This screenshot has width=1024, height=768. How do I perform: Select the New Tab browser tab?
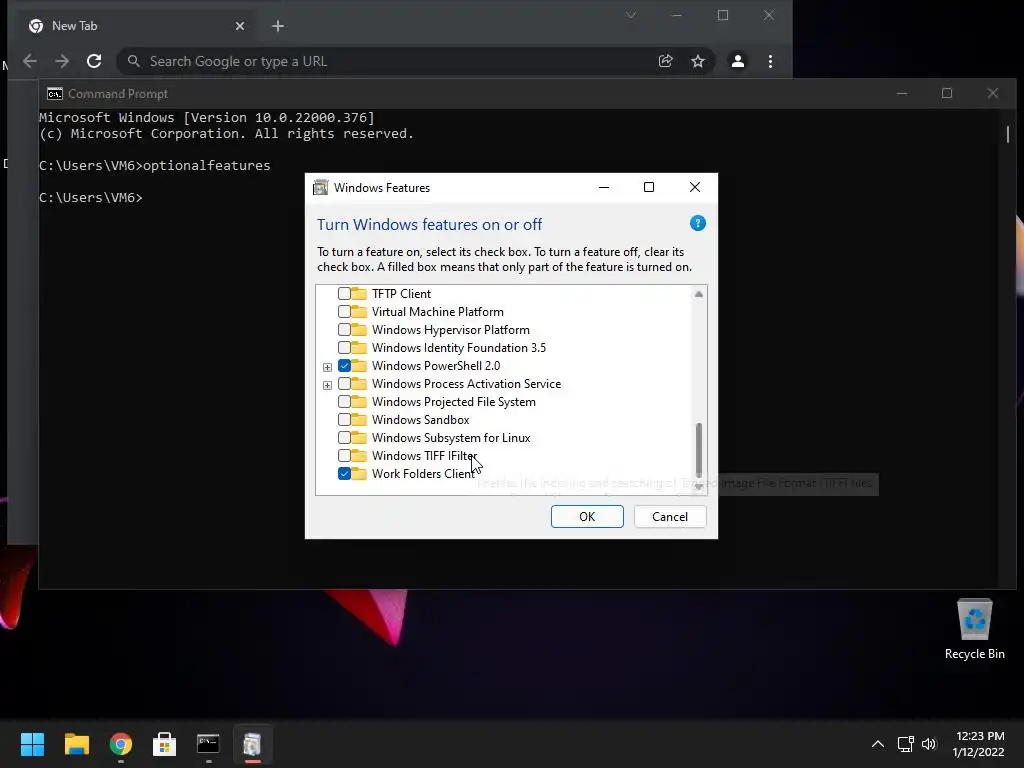135,25
